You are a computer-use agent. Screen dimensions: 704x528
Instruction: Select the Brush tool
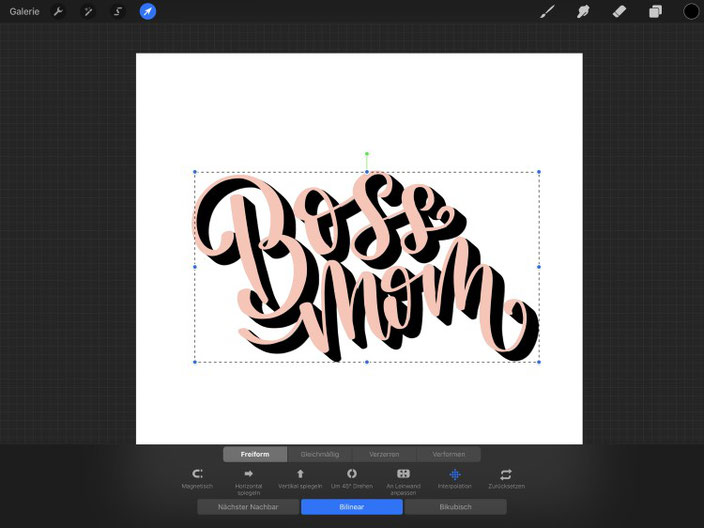click(x=547, y=12)
